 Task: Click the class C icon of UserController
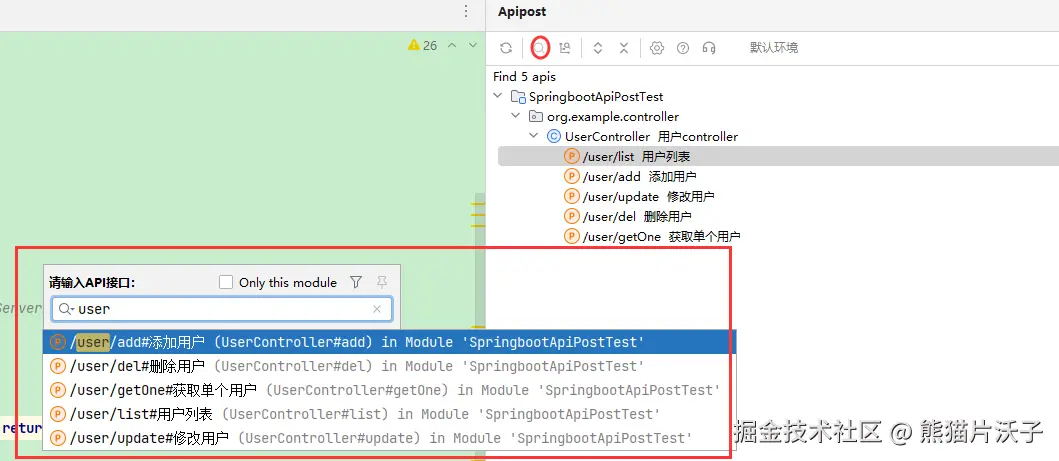[554, 136]
